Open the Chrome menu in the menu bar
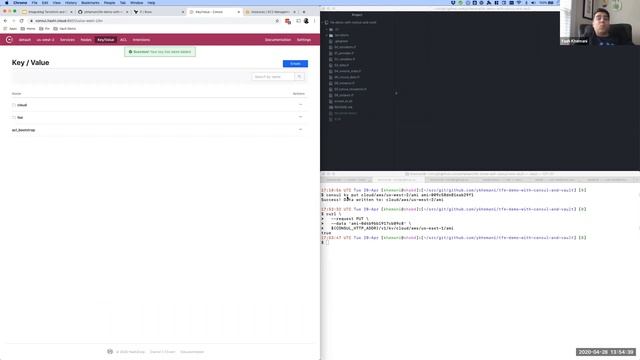The image size is (640, 360). (x=20, y=3)
